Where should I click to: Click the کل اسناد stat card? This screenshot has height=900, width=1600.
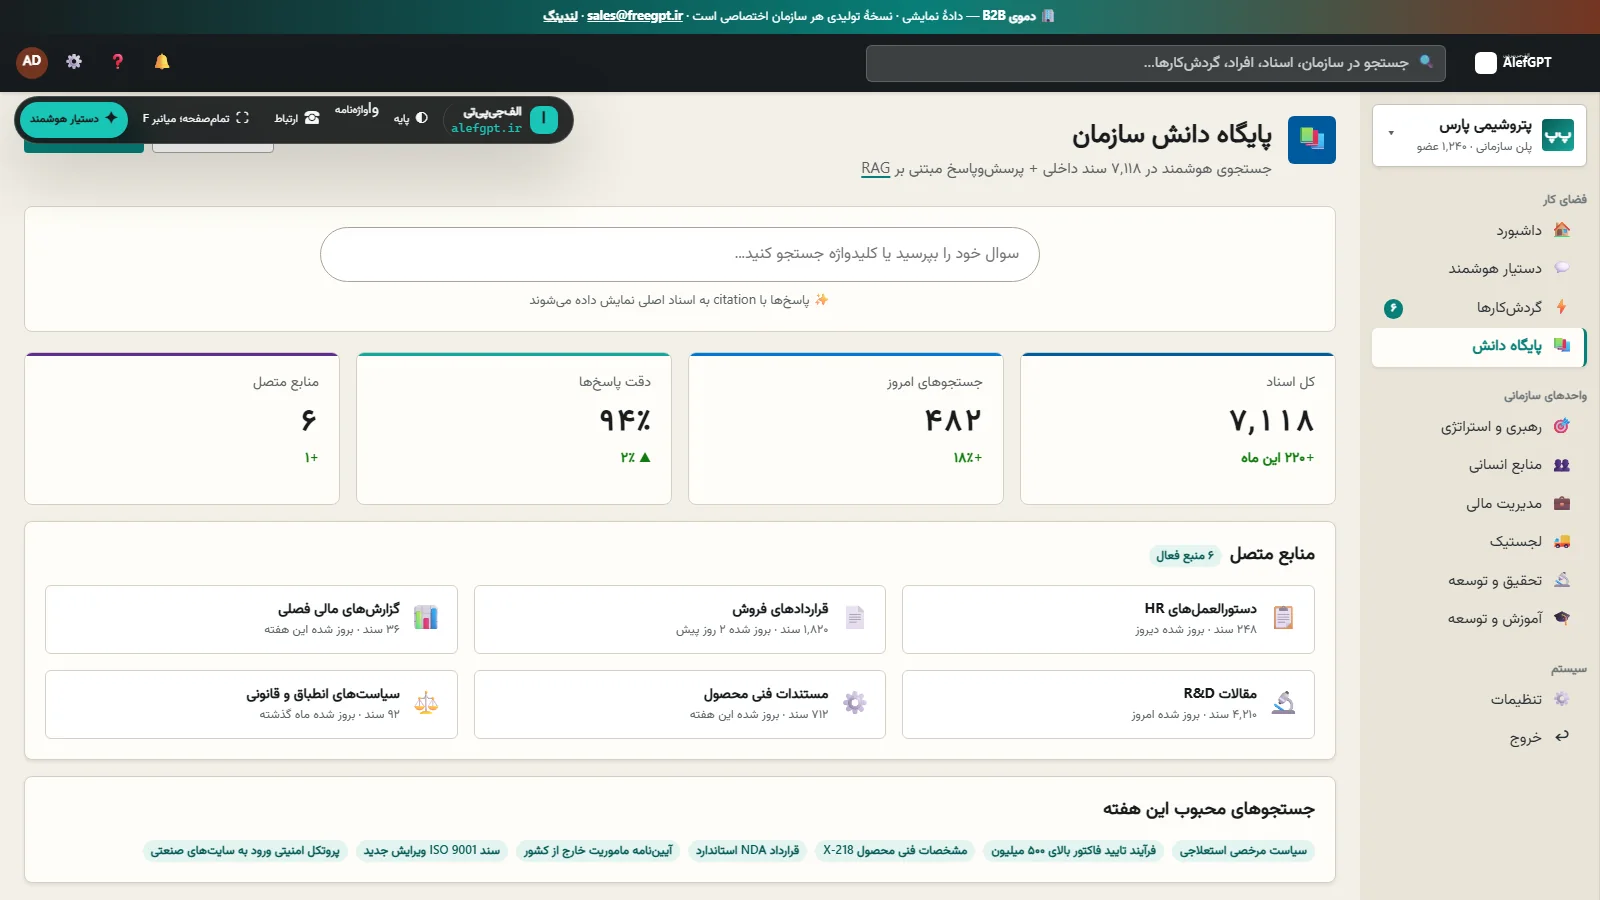click(1178, 429)
